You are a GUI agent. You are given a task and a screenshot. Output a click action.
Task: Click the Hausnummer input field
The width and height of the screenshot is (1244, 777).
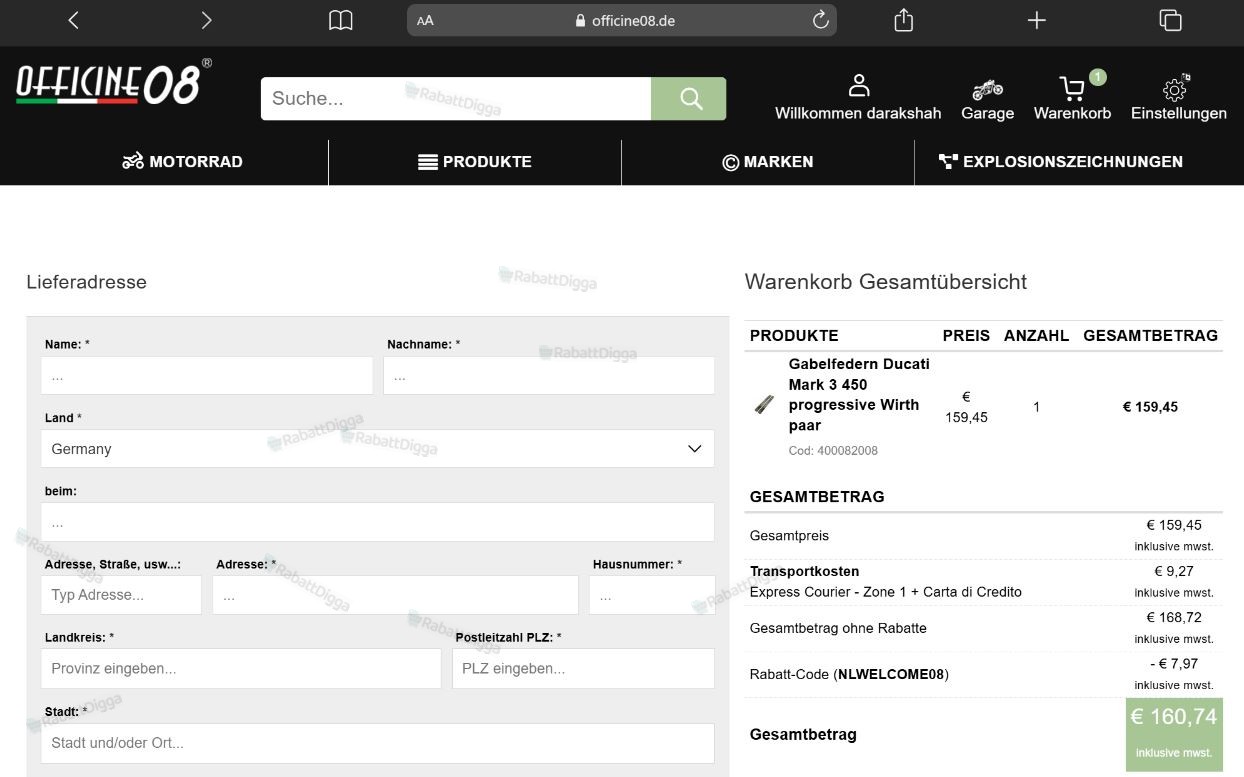click(652, 595)
